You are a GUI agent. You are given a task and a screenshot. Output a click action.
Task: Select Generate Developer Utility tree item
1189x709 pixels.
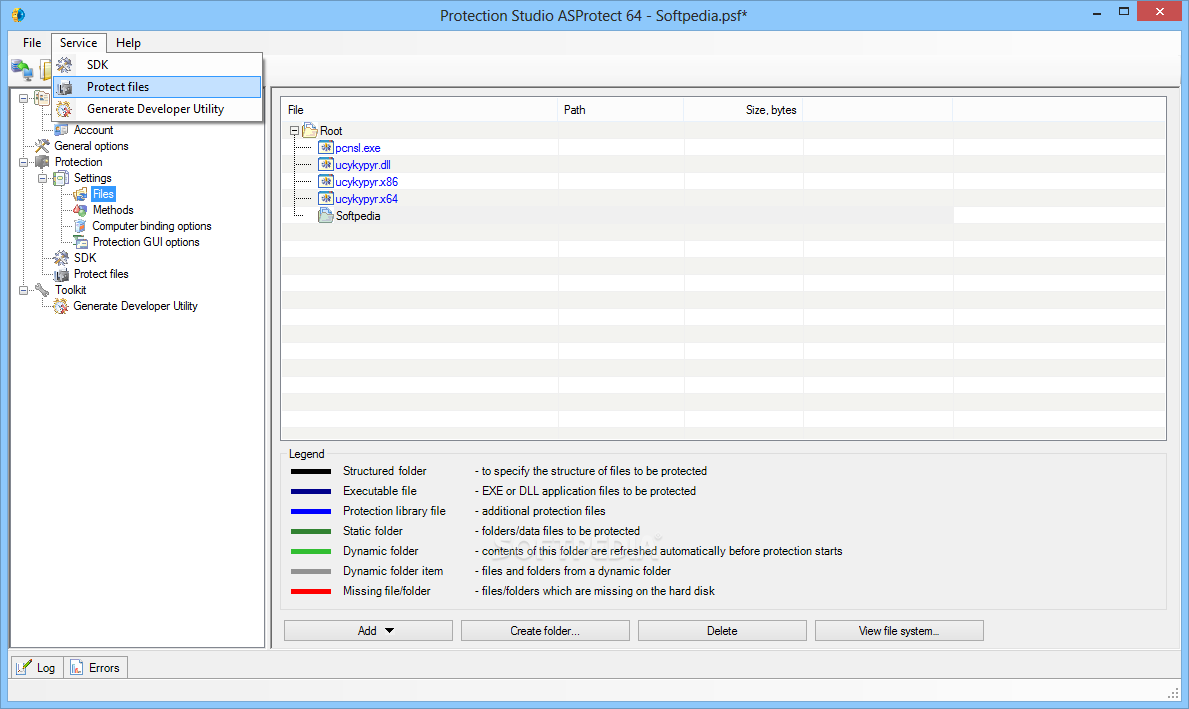coord(136,306)
